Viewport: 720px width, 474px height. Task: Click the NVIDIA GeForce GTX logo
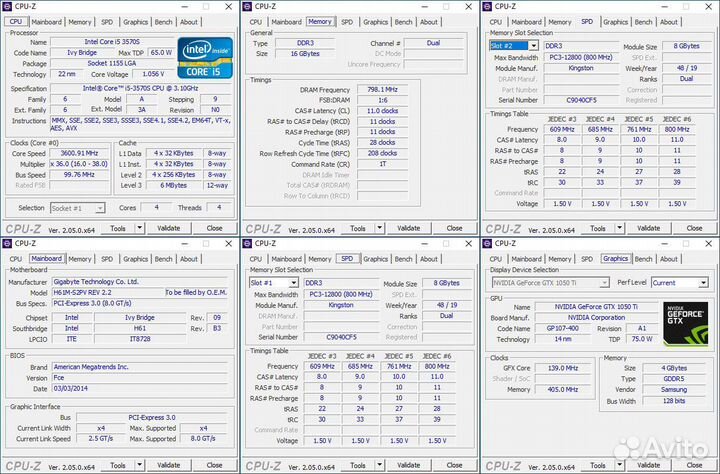point(686,323)
